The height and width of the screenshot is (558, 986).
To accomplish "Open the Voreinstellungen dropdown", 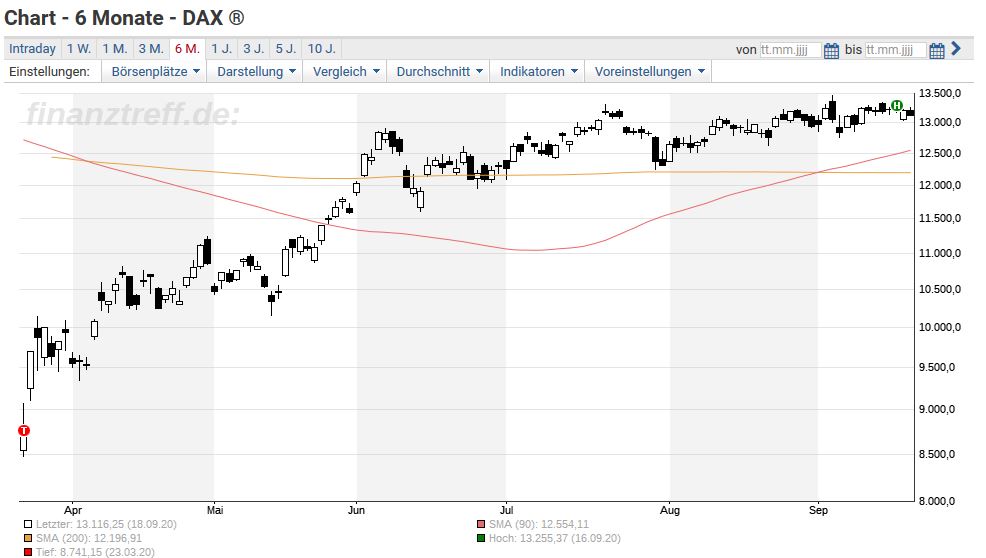I will [x=649, y=72].
